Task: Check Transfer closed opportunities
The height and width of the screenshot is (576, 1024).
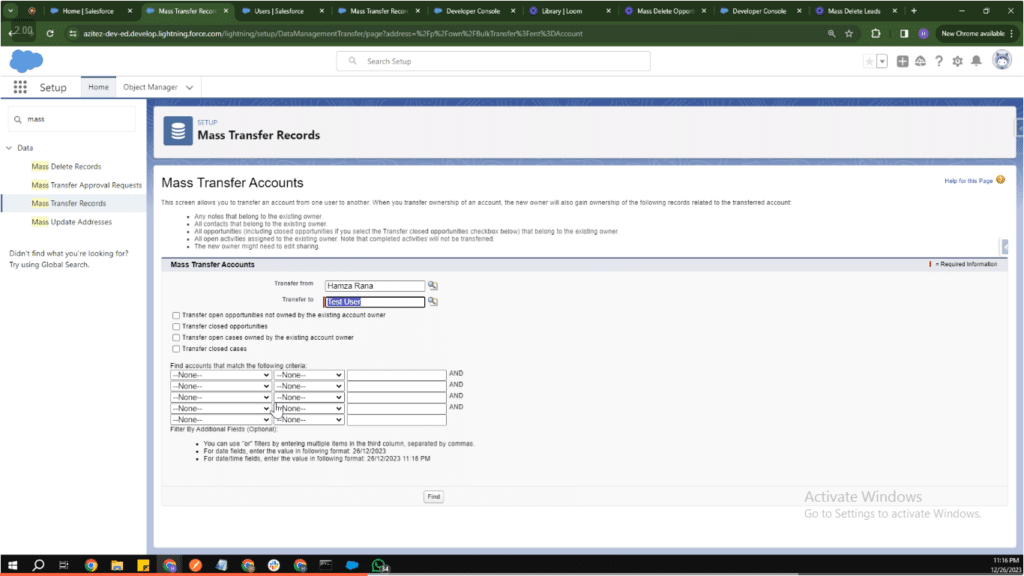Action: coord(176,327)
